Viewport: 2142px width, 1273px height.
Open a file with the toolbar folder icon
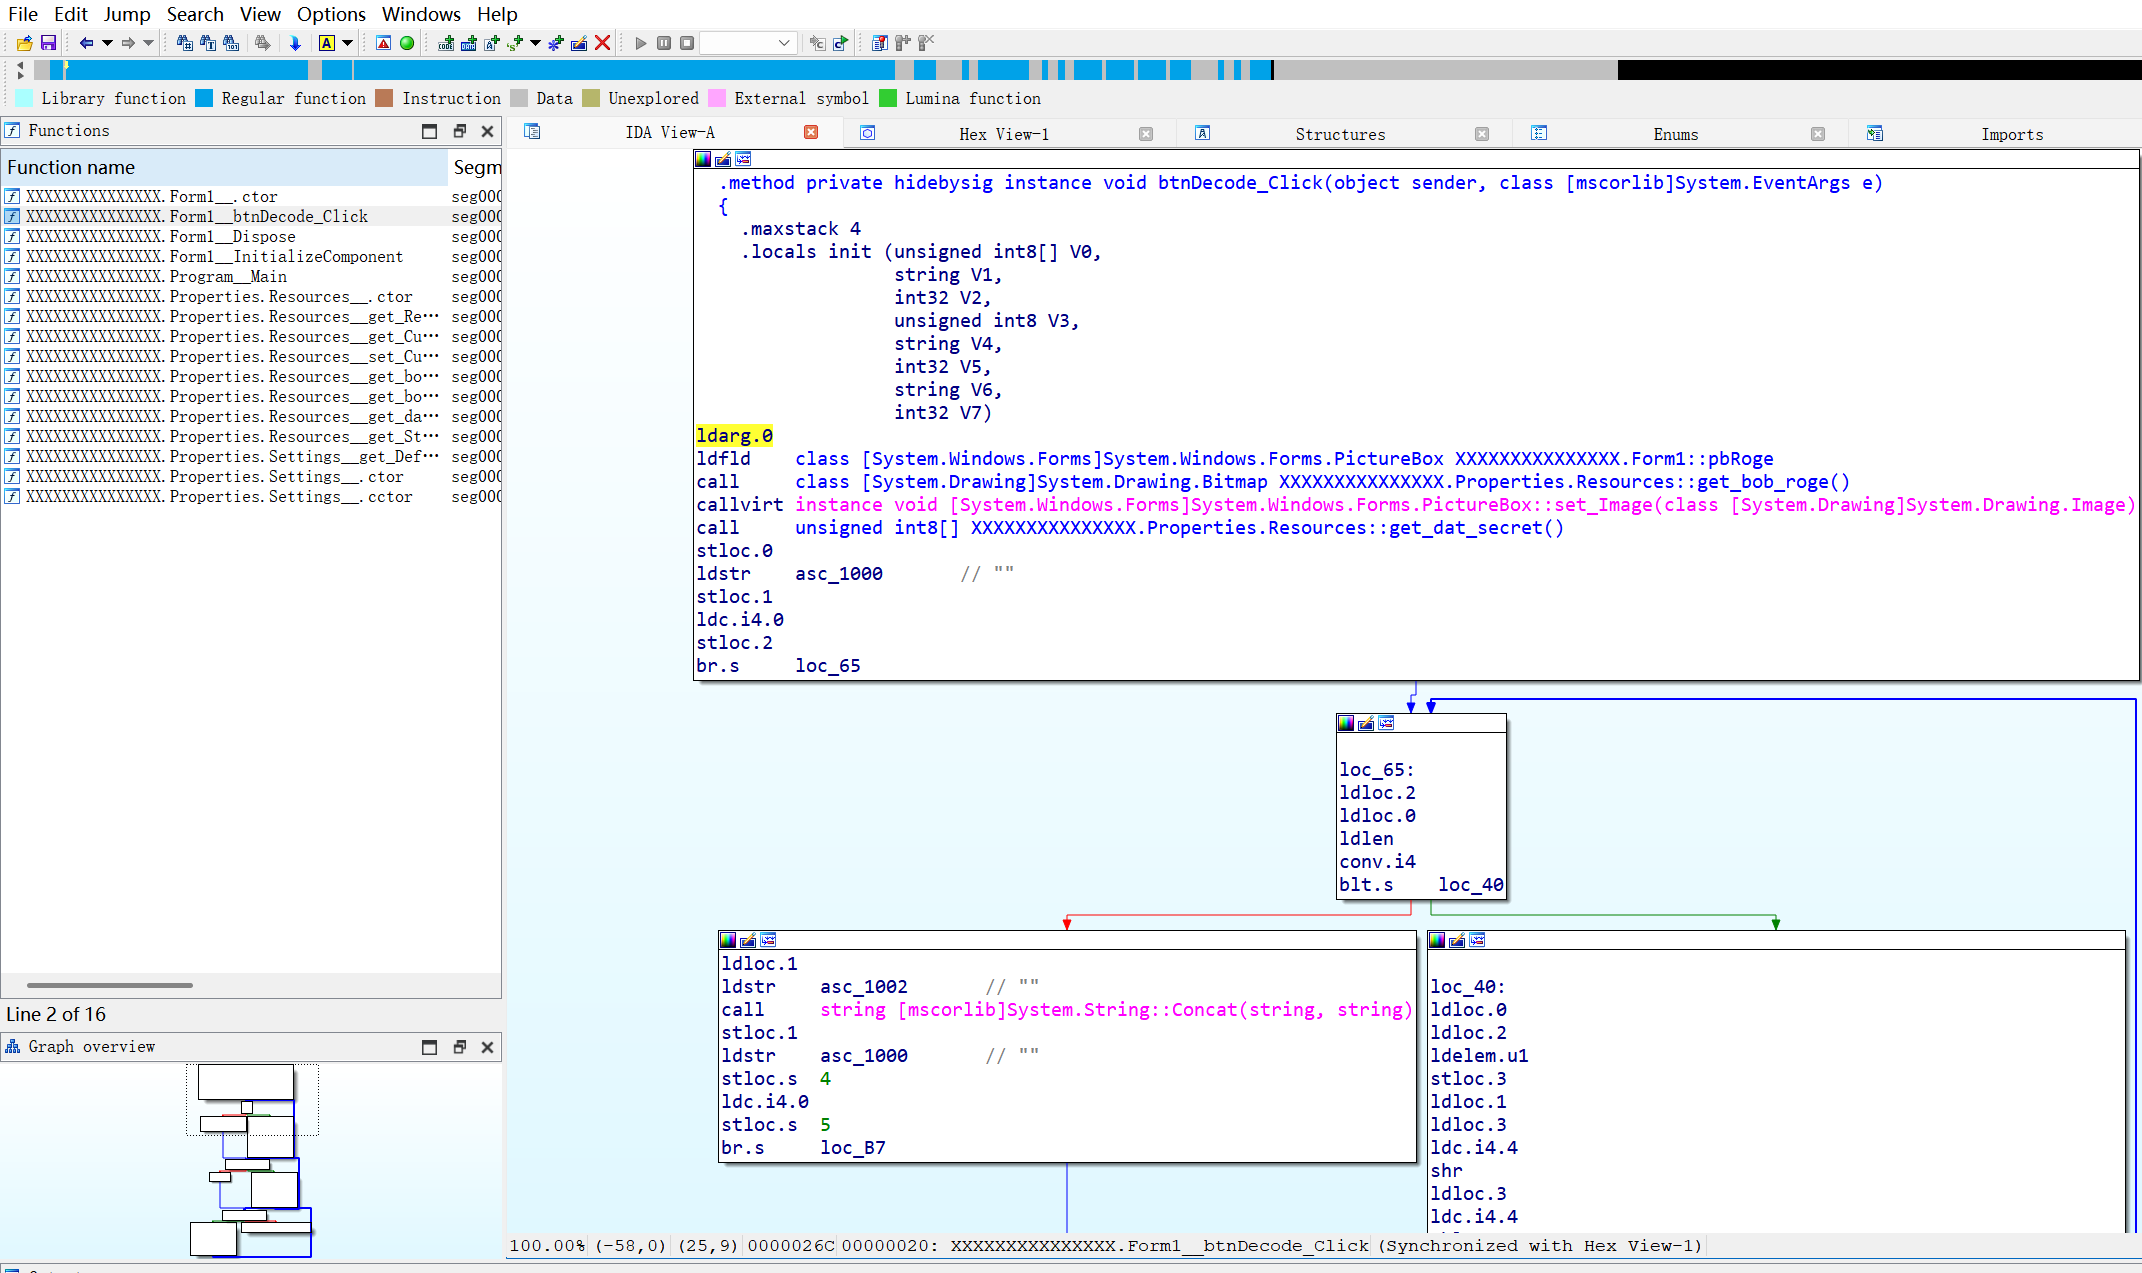click(x=25, y=43)
